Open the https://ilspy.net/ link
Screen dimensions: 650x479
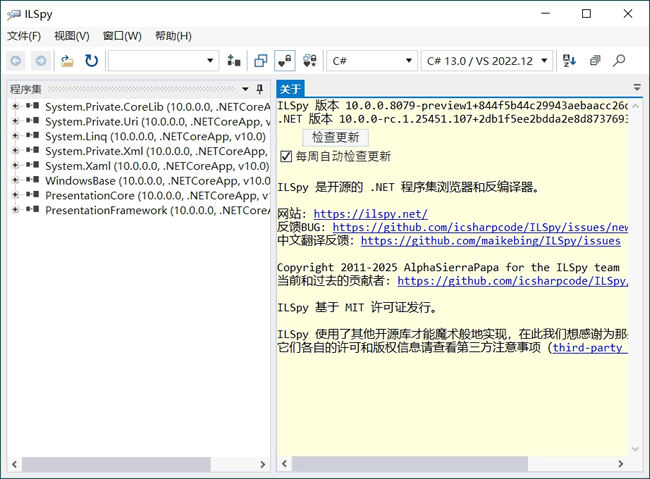click(370, 214)
